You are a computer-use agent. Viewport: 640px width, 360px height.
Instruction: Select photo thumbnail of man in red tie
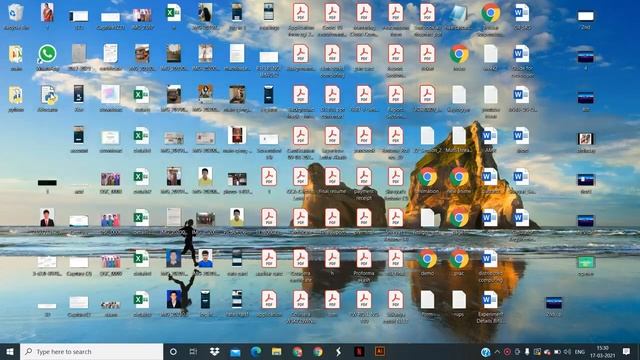click(x=47, y=217)
